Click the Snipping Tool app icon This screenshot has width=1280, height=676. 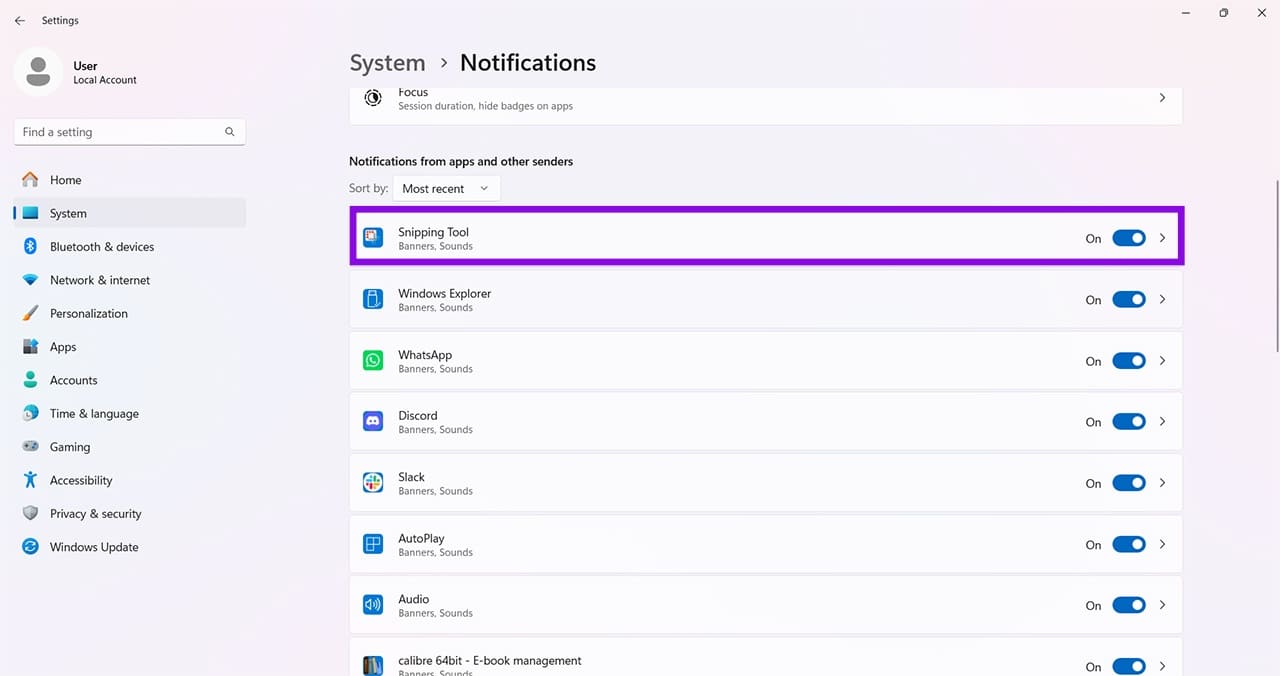pos(373,238)
